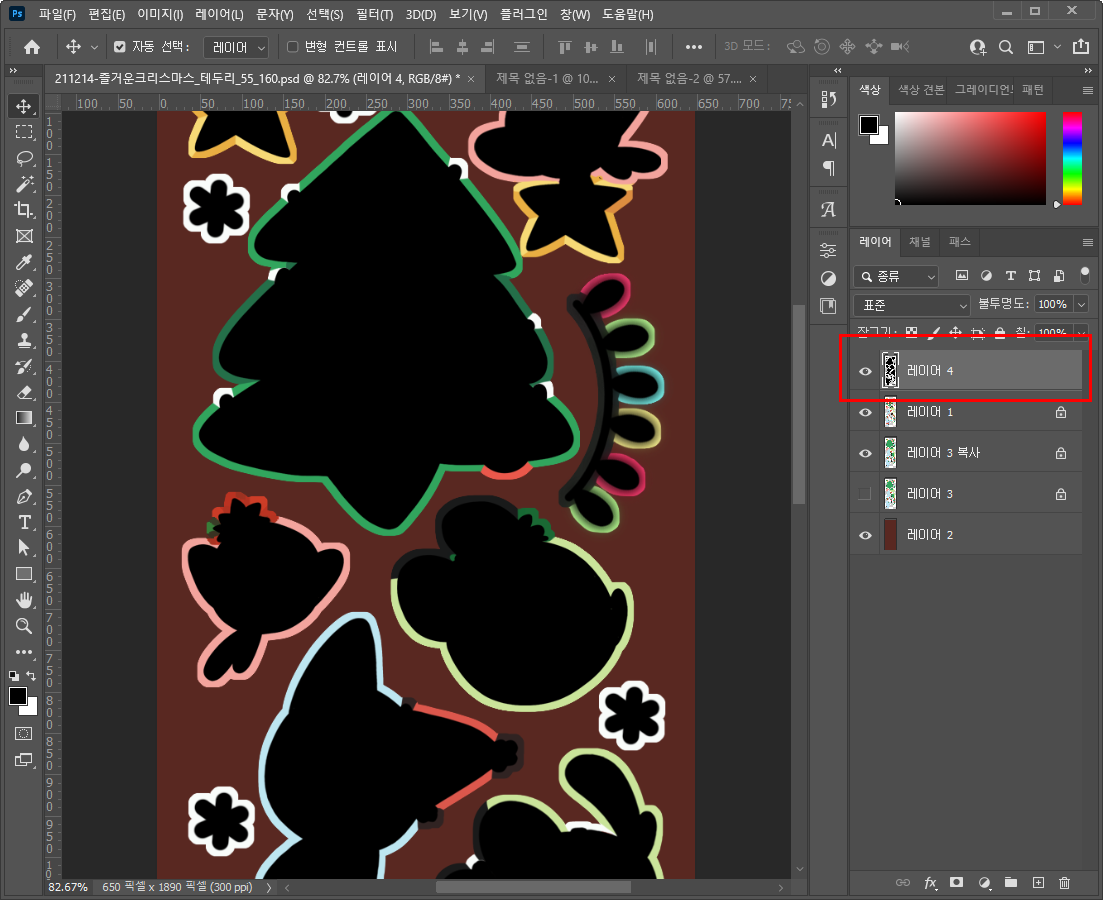Screen dimensions: 1103x900
Task: Select the Healing Brush tool
Action: click(x=24, y=289)
